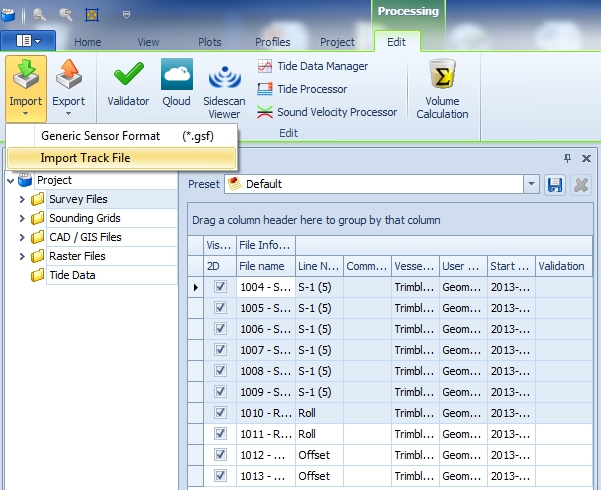Disable the 2D checkbox for file 1013
Viewport: 601px width, 490px height.
click(x=221, y=476)
